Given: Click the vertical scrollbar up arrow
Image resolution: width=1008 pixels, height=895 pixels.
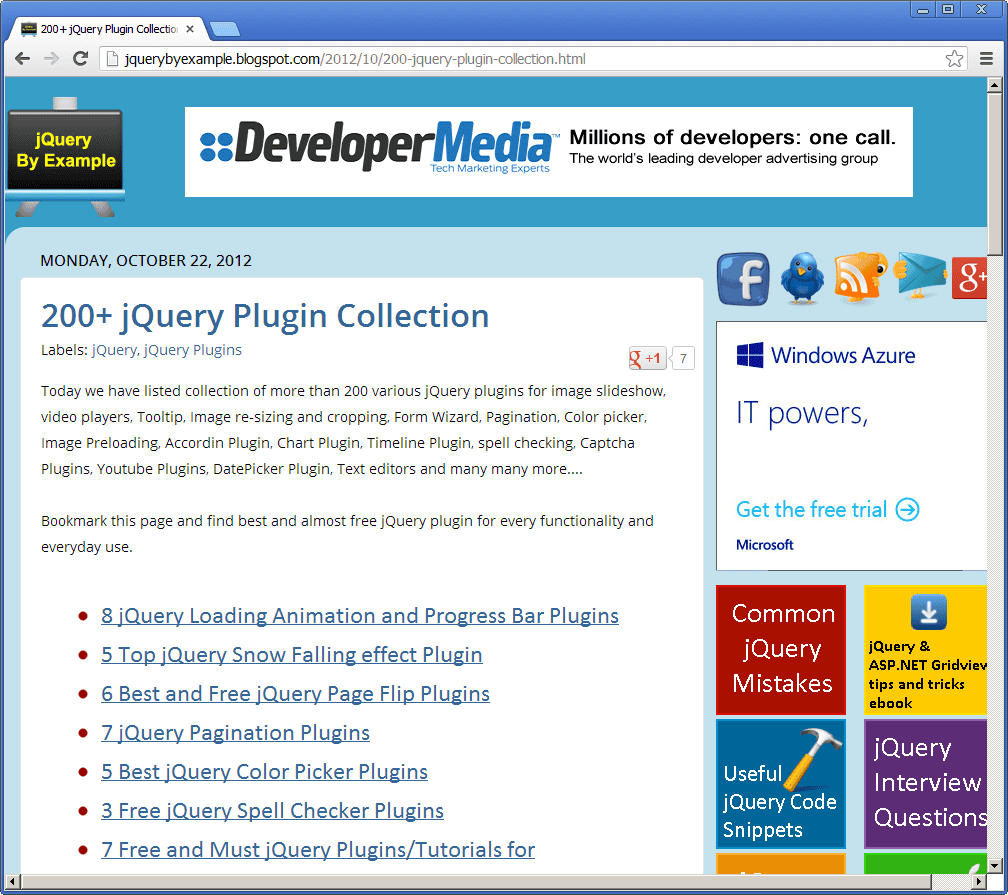Looking at the screenshot, I should pos(994,85).
